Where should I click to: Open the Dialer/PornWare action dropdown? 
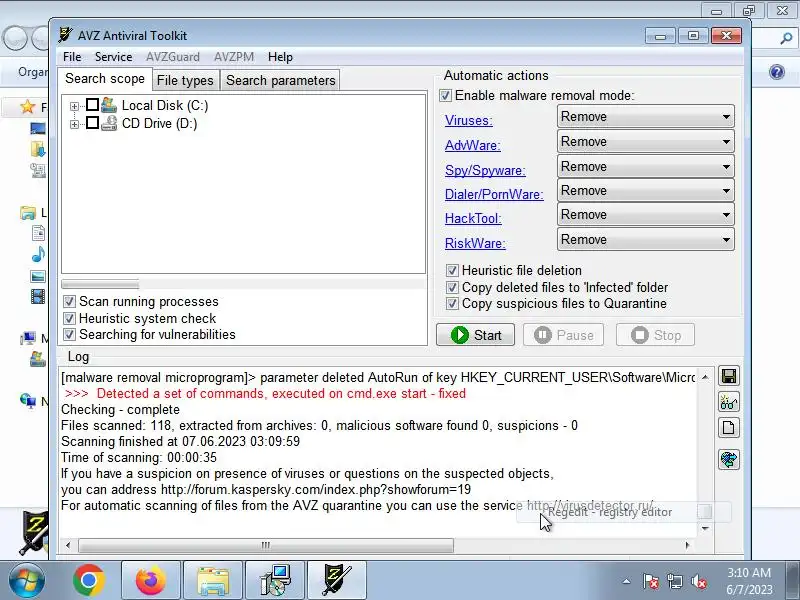[x=645, y=190]
